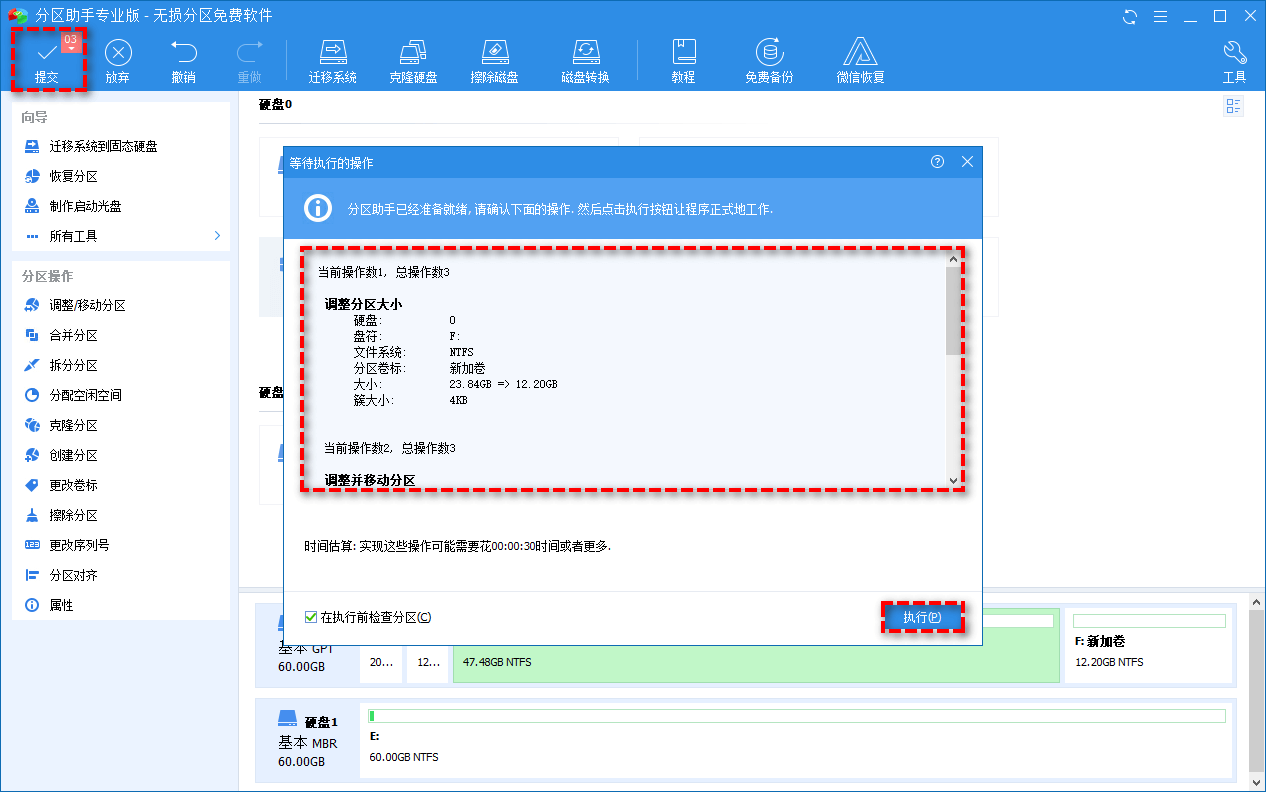
Task: Click the dialog help question mark
Action: click(937, 161)
